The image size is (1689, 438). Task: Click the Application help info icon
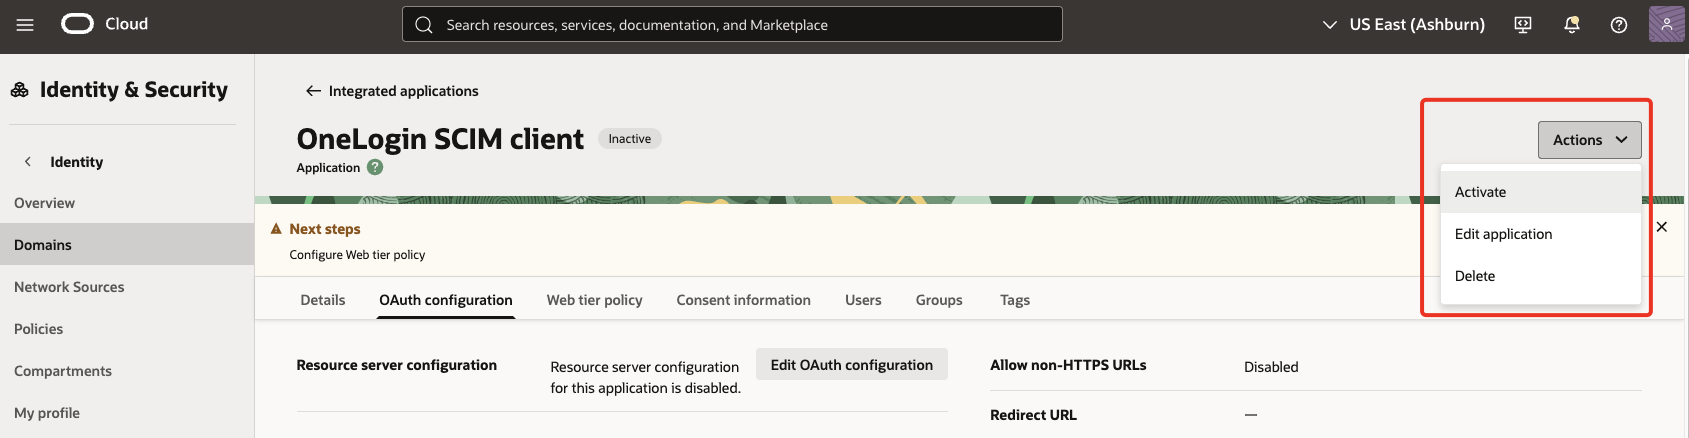375,168
